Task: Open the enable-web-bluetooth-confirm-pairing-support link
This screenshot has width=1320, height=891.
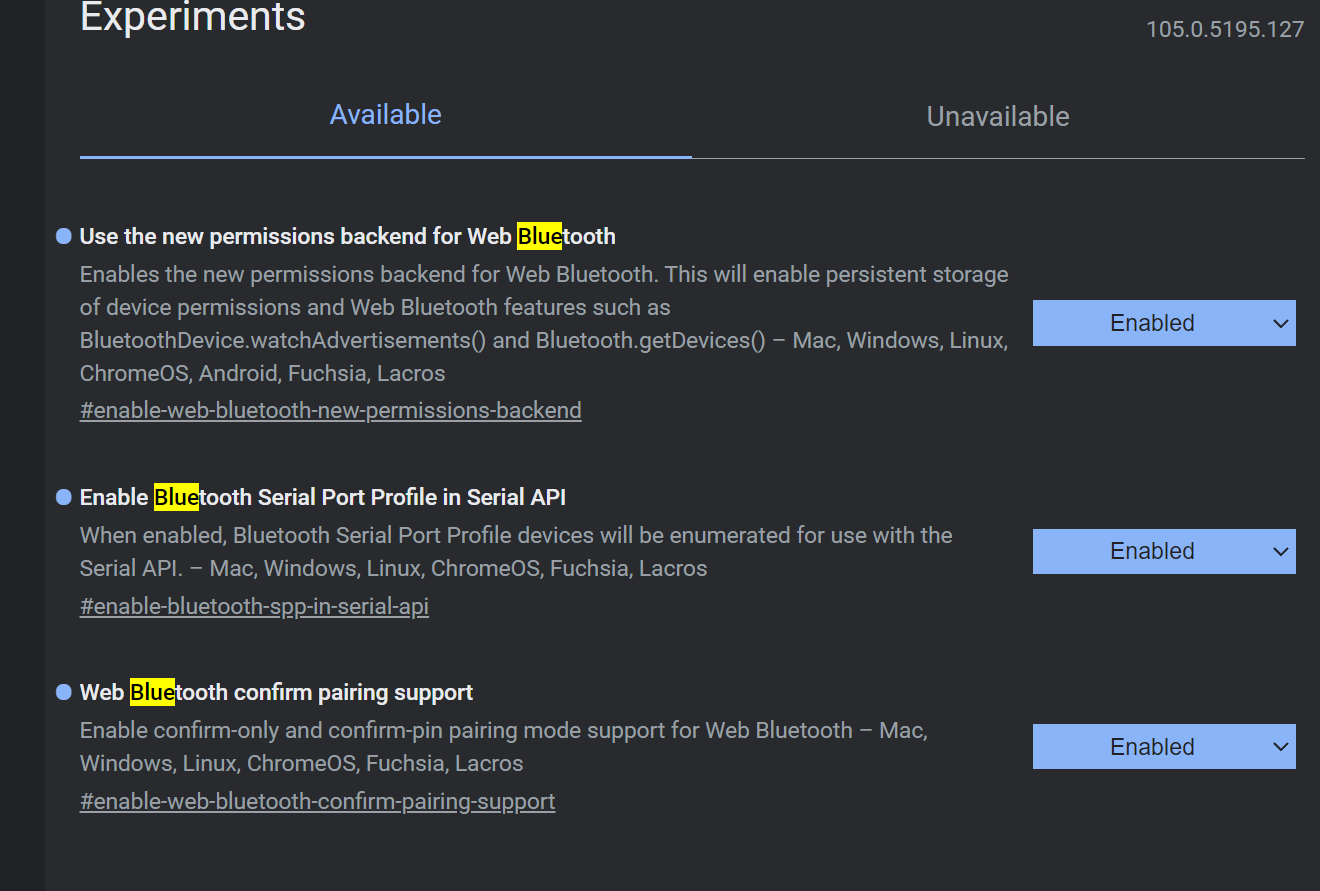Action: [317, 801]
